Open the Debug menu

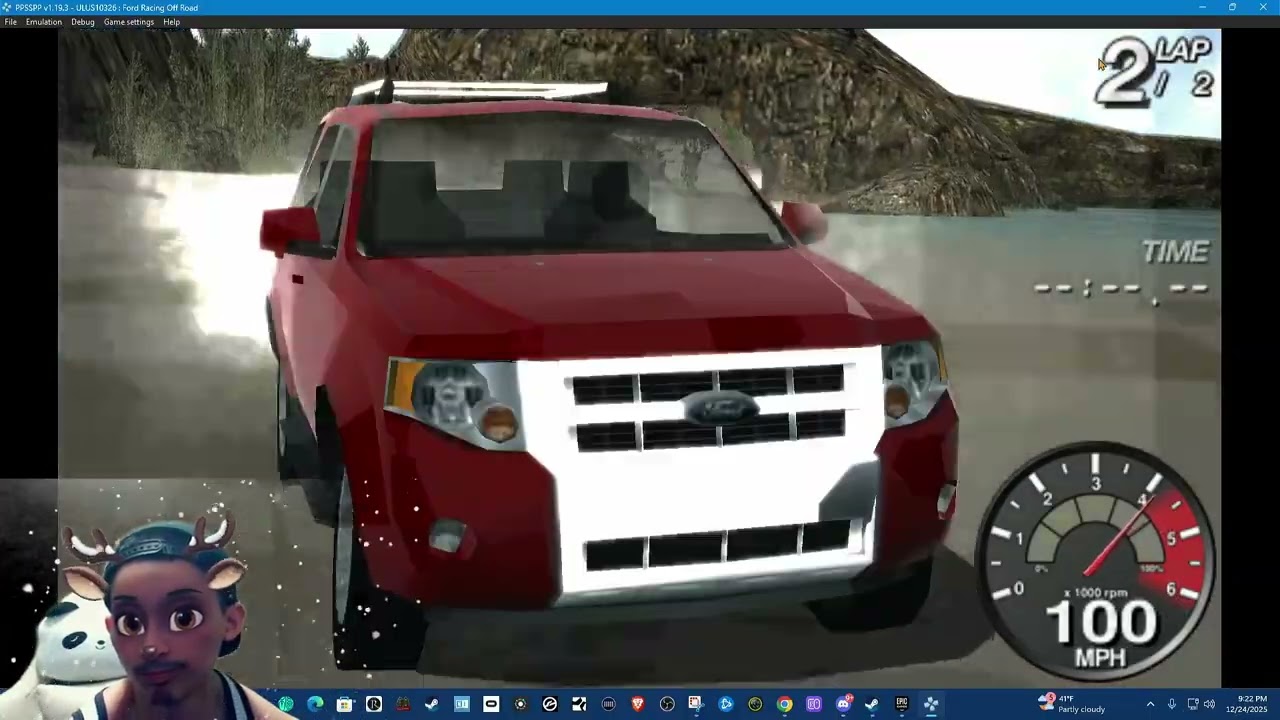tap(82, 22)
